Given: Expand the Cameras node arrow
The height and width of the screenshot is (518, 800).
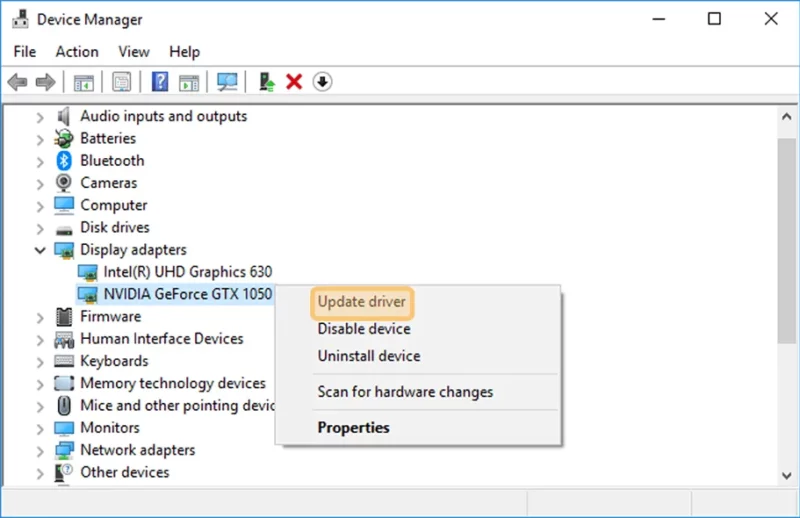Looking at the screenshot, I should click(40, 184).
